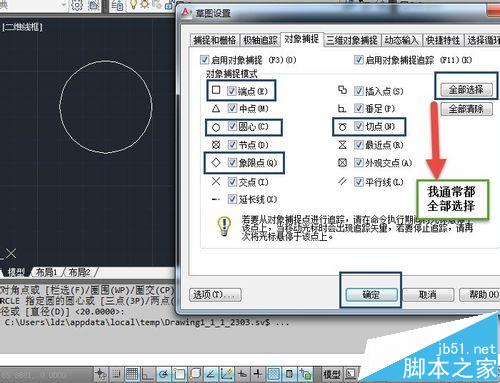Switch to 选择循环 tab
500x383 pixels.
tap(482, 40)
